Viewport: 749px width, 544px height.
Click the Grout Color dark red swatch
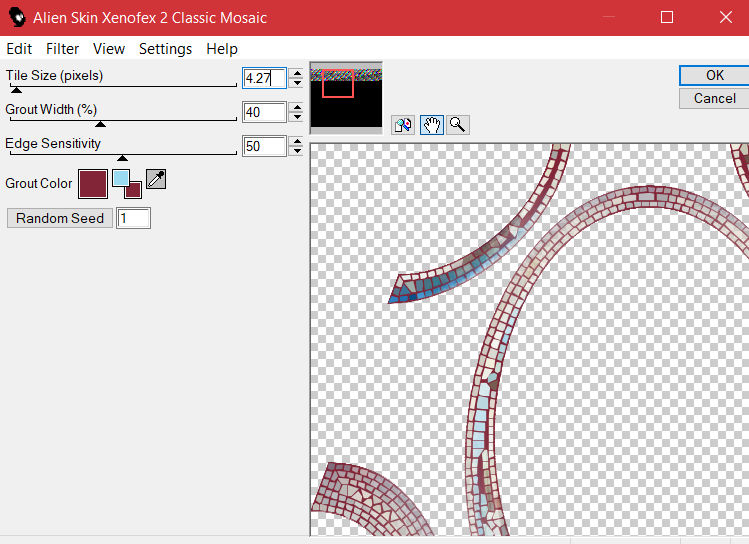pyautogui.click(x=93, y=183)
